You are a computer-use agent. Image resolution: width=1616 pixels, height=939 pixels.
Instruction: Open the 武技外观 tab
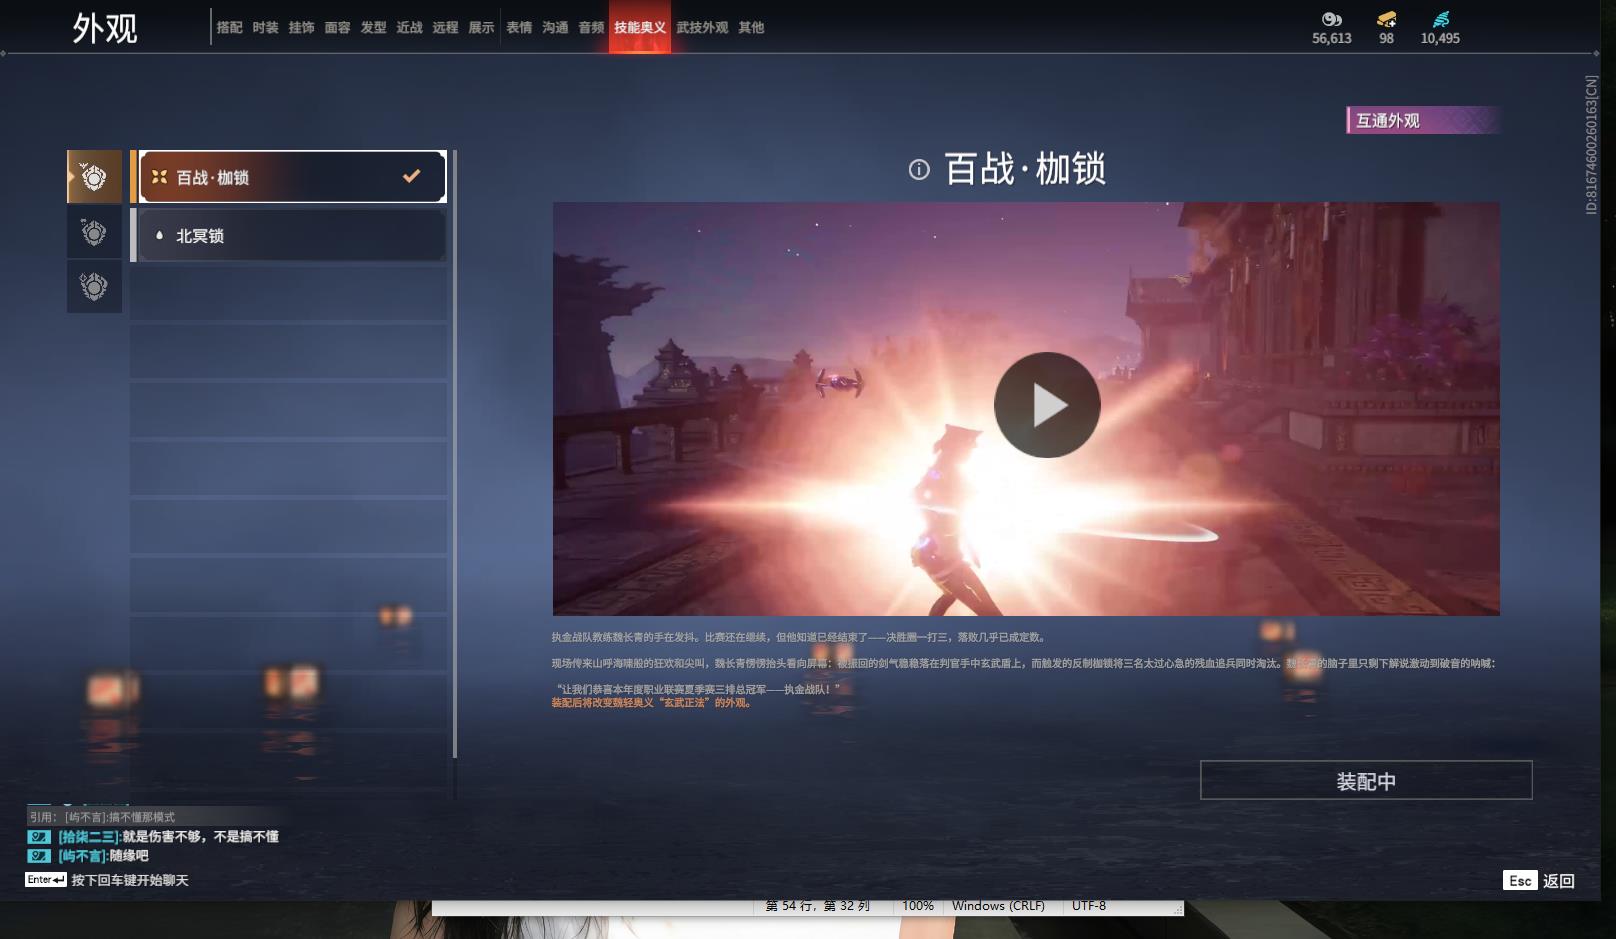pyautogui.click(x=702, y=27)
